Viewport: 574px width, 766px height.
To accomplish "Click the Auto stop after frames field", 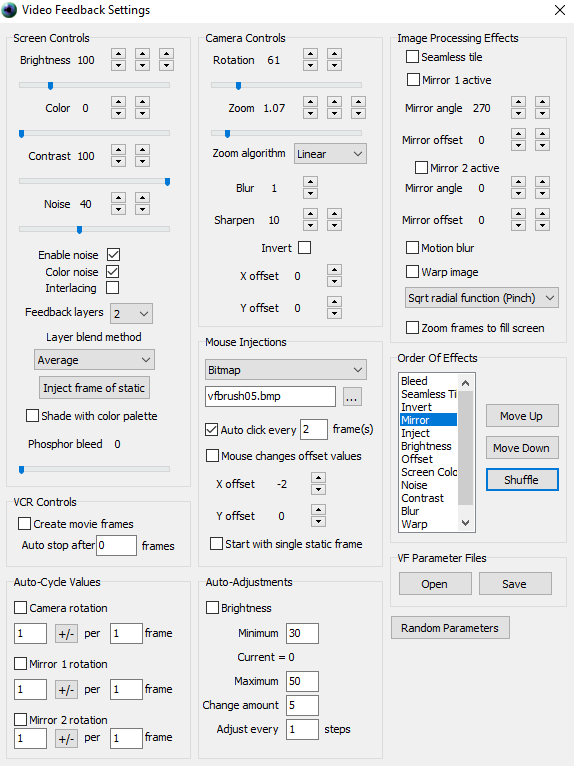I will tap(116, 545).
